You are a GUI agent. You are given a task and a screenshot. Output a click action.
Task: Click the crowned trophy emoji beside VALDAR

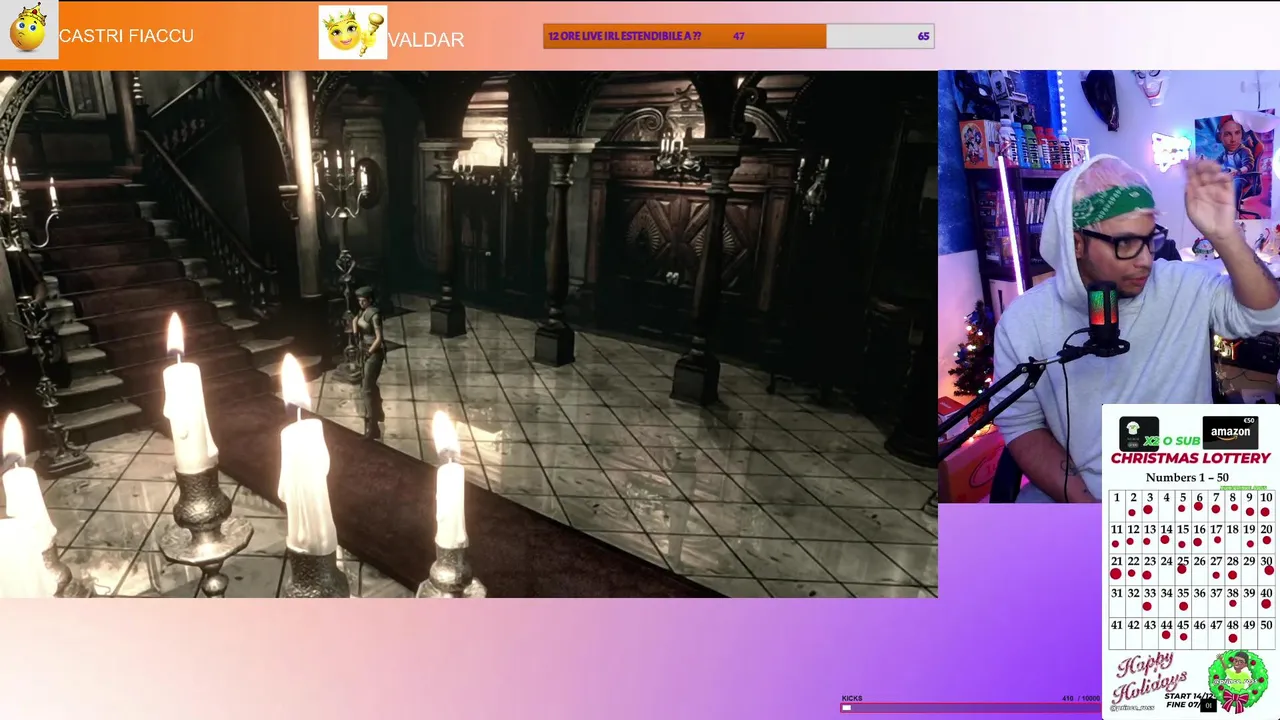(352, 32)
